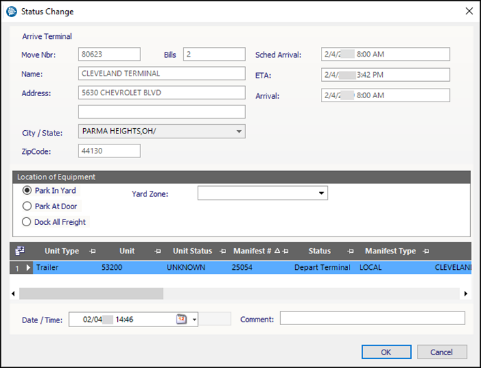Screen dimensions: 481x368
Task: Pin the Unit column
Action: coord(158,251)
